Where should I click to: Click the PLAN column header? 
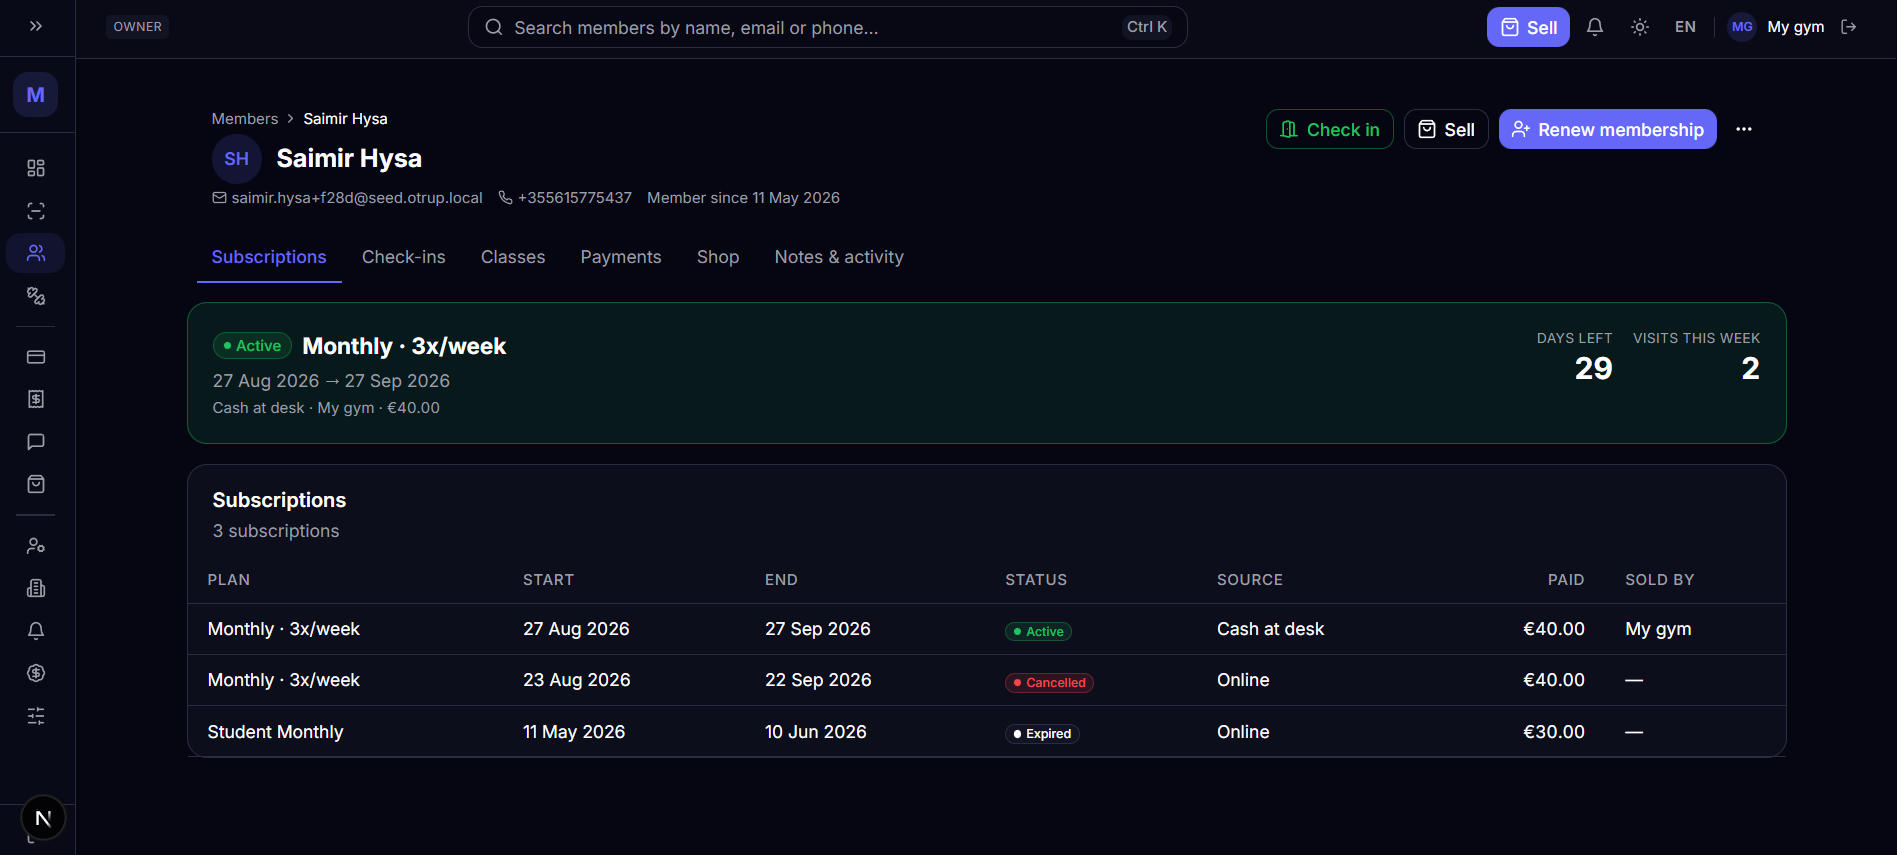pos(229,580)
